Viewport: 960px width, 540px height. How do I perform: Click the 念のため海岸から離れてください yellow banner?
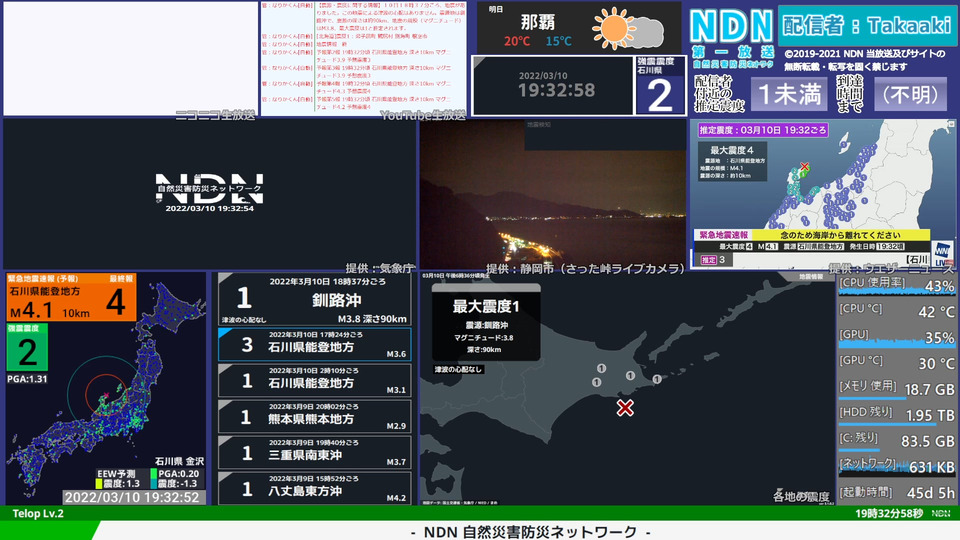point(840,235)
